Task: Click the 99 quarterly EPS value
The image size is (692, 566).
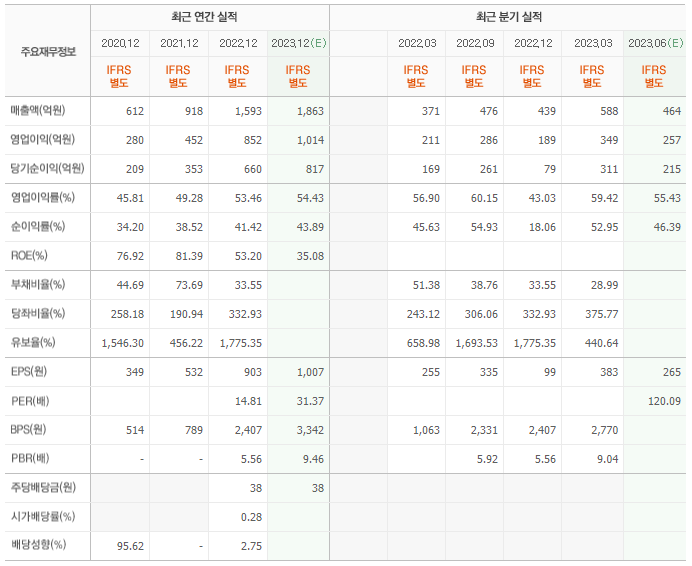Action: pyautogui.click(x=549, y=373)
